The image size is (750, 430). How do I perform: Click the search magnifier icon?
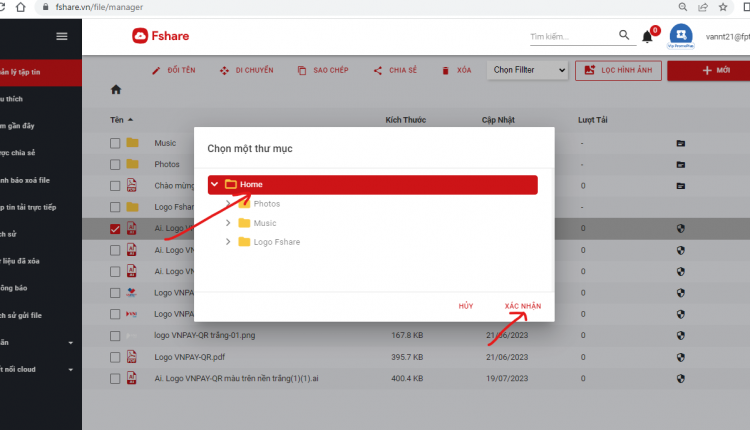click(x=624, y=35)
